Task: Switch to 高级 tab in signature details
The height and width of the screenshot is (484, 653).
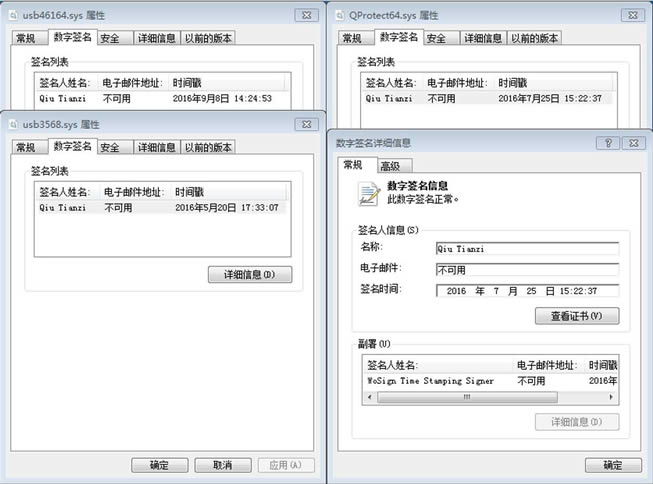Action: coord(390,166)
